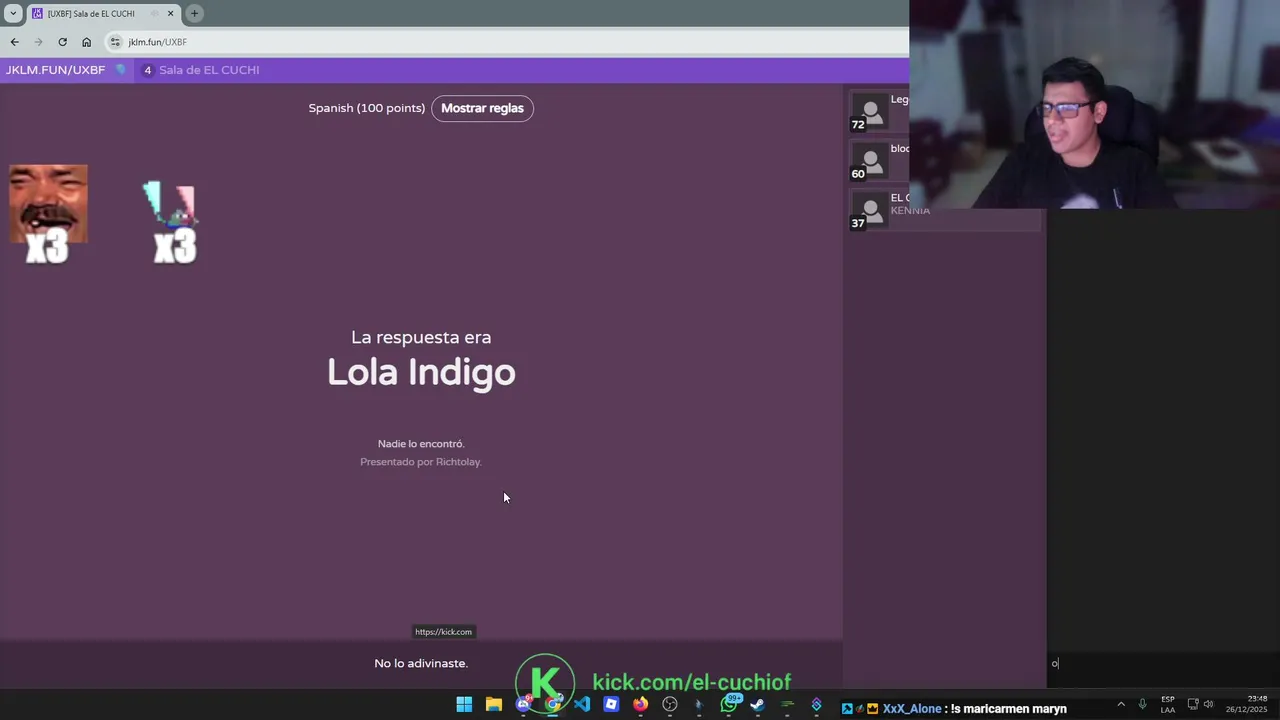The height and width of the screenshot is (720, 1280).
Task: Click the microphone tray icon
Action: coord(1142,704)
